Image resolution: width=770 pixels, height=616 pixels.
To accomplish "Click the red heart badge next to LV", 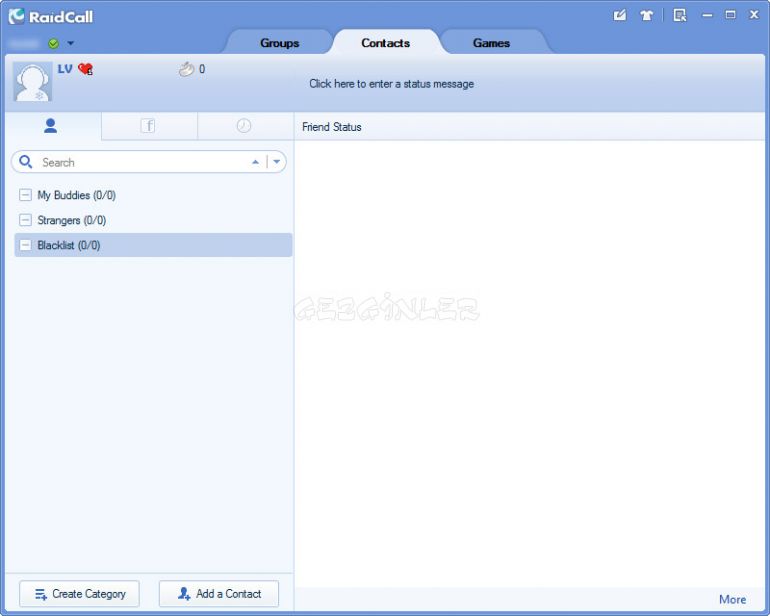I will pos(85,69).
